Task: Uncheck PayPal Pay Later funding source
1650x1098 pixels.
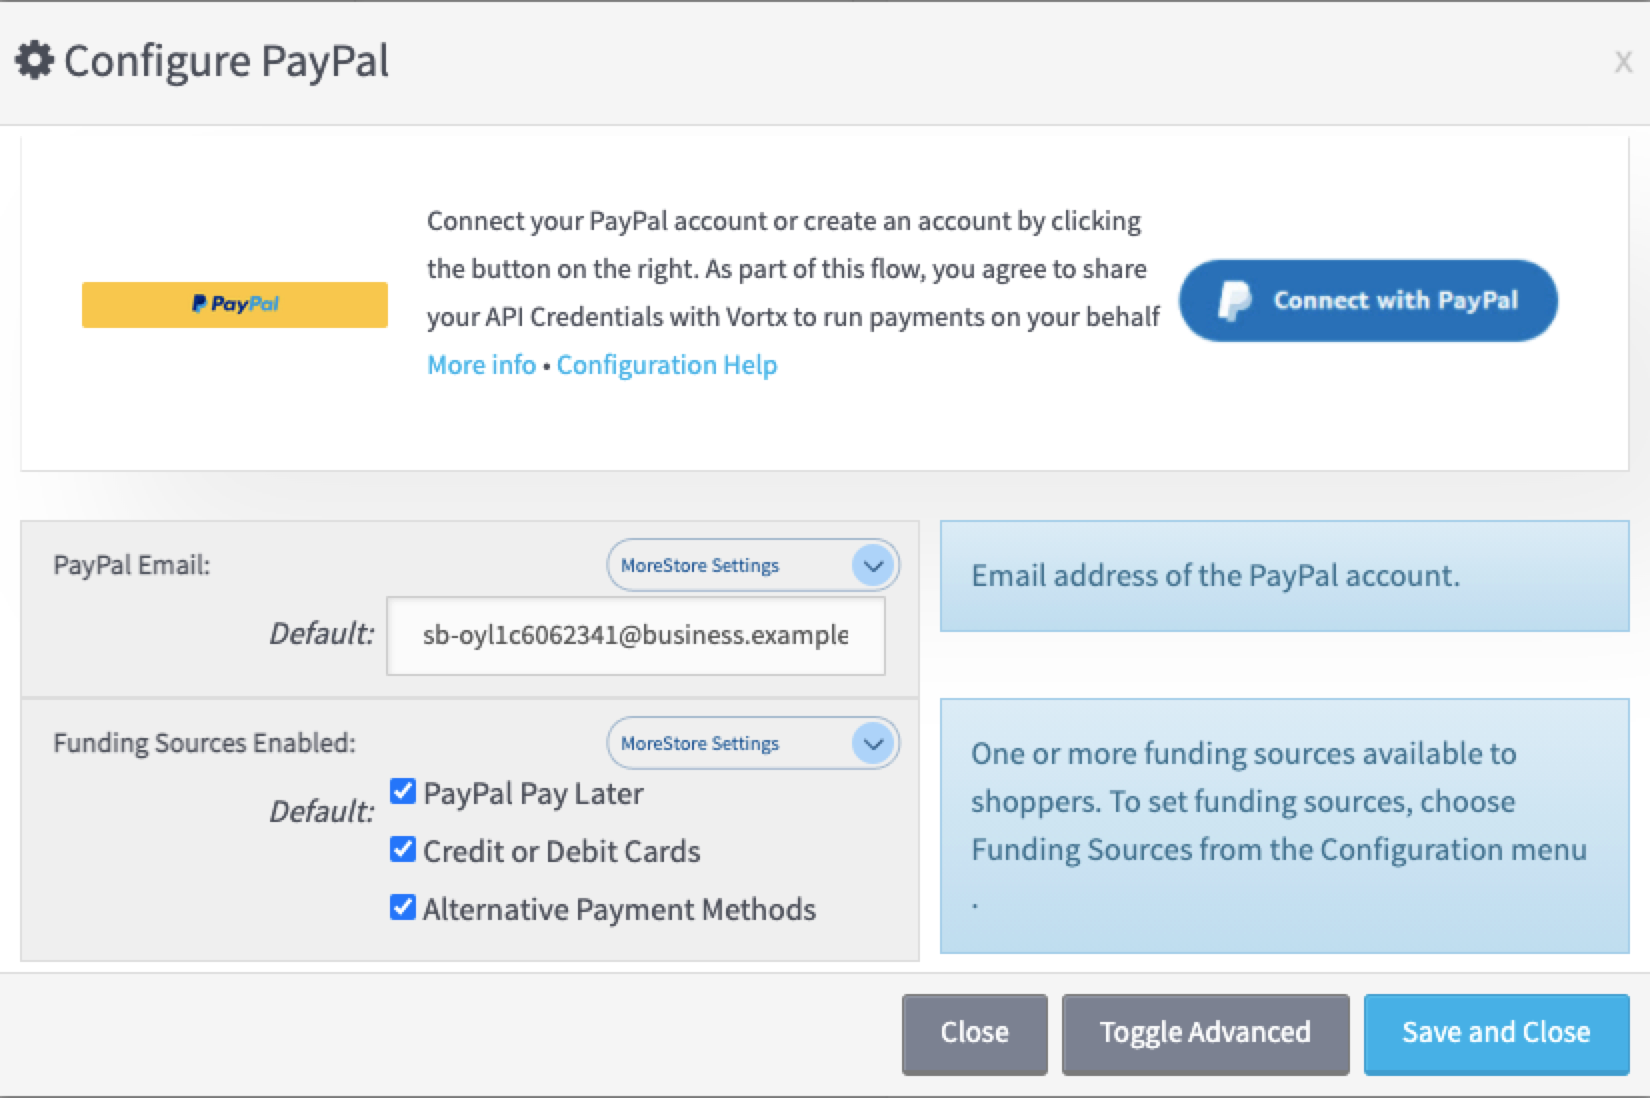Action: (403, 792)
